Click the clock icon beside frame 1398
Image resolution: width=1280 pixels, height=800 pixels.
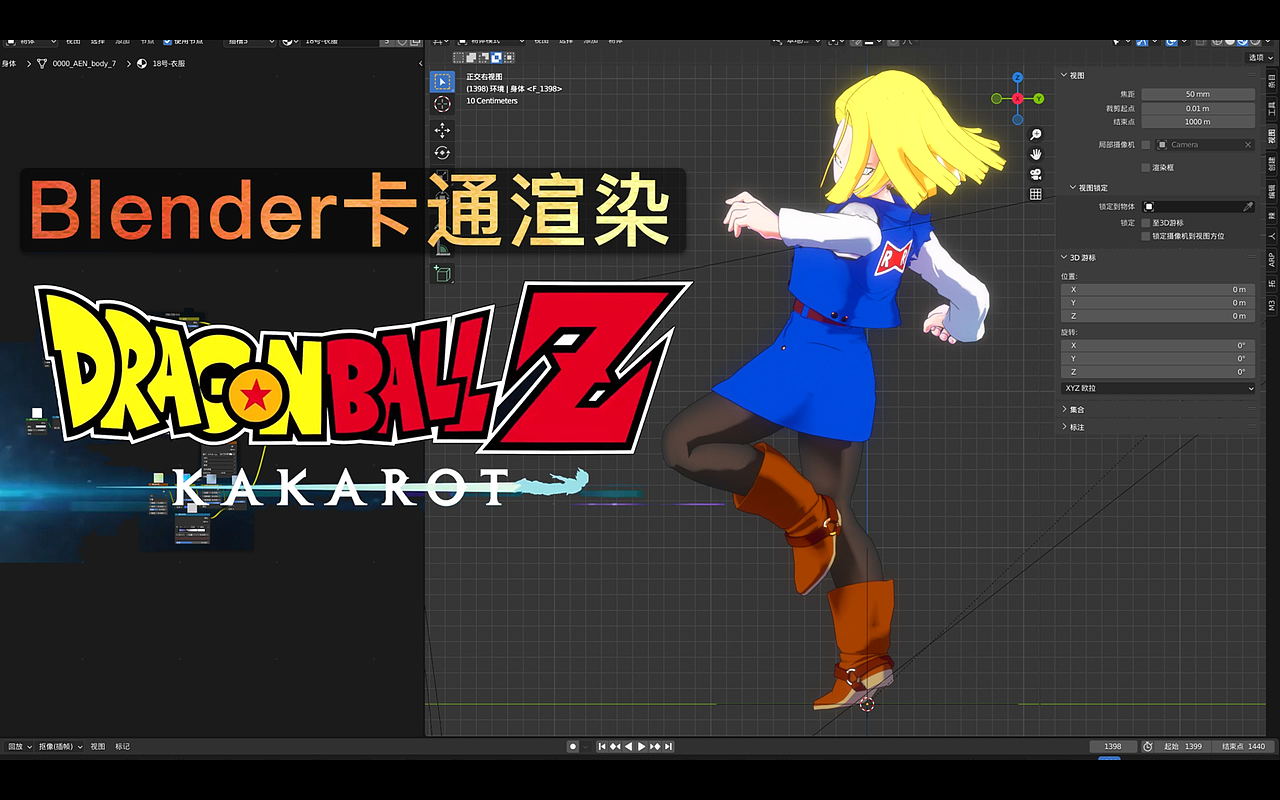(x=1148, y=746)
